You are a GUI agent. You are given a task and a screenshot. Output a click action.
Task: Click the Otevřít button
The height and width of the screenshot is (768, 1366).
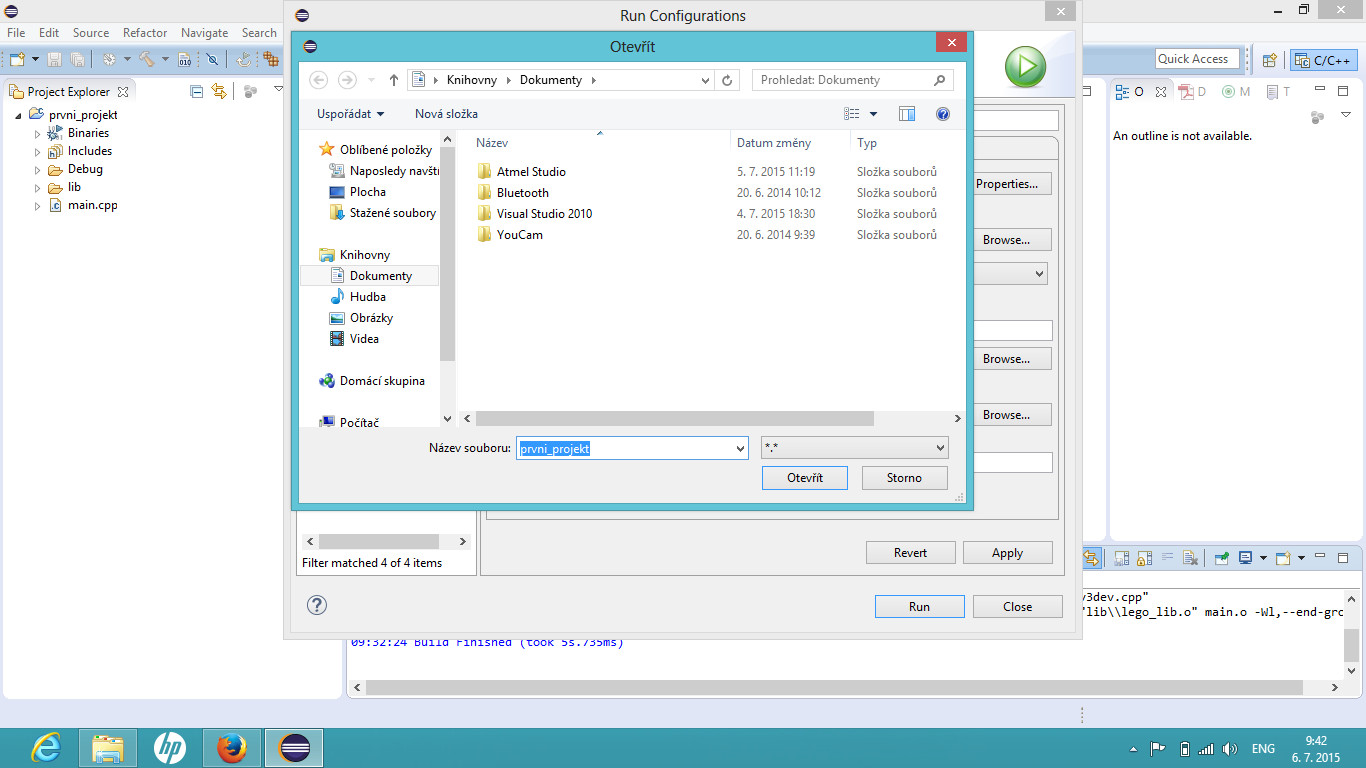(x=804, y=478)
